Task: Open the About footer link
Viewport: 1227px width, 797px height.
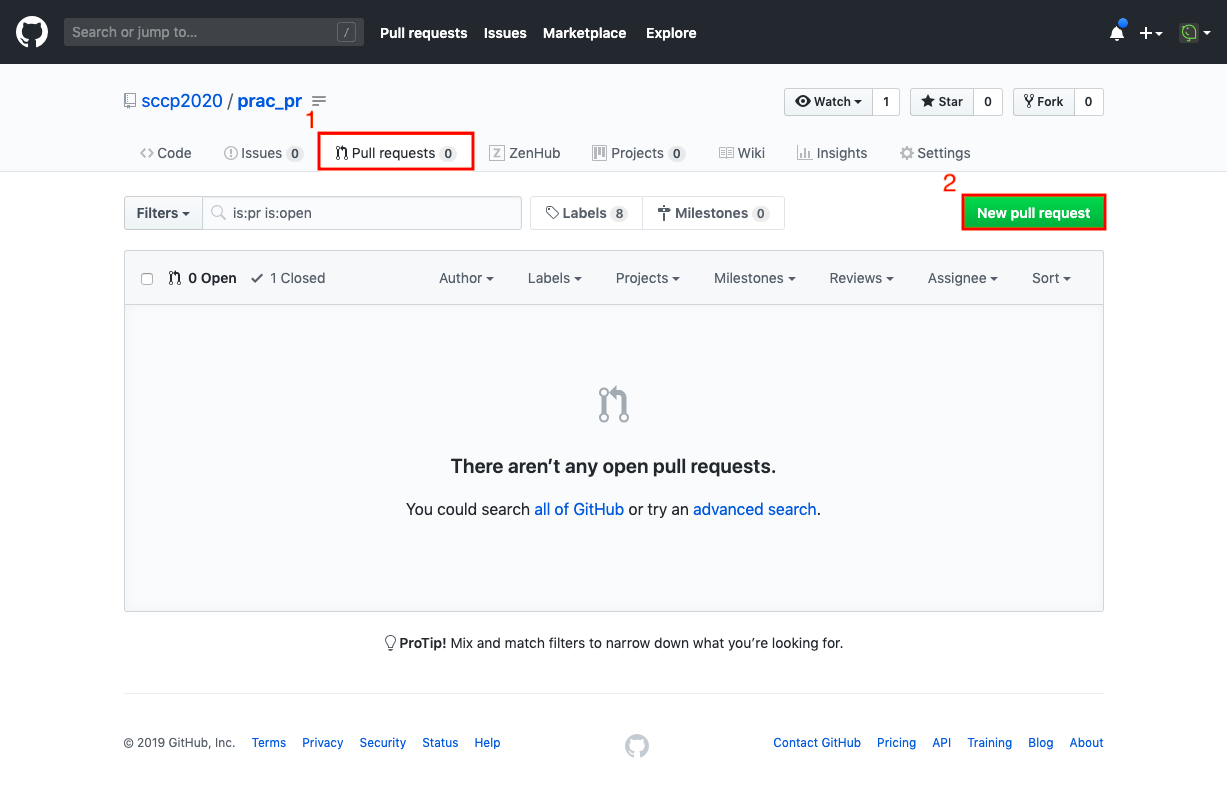Action: [x=1087, y=743]
